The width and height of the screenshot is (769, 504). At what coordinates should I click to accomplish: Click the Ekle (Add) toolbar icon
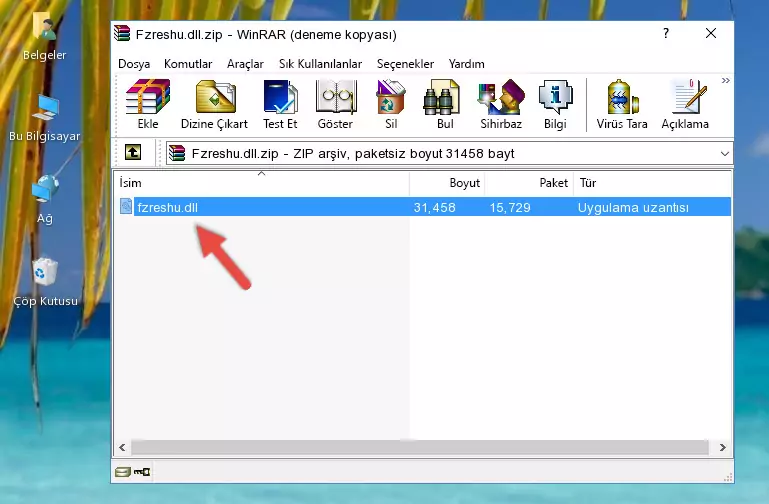(148, 97)
